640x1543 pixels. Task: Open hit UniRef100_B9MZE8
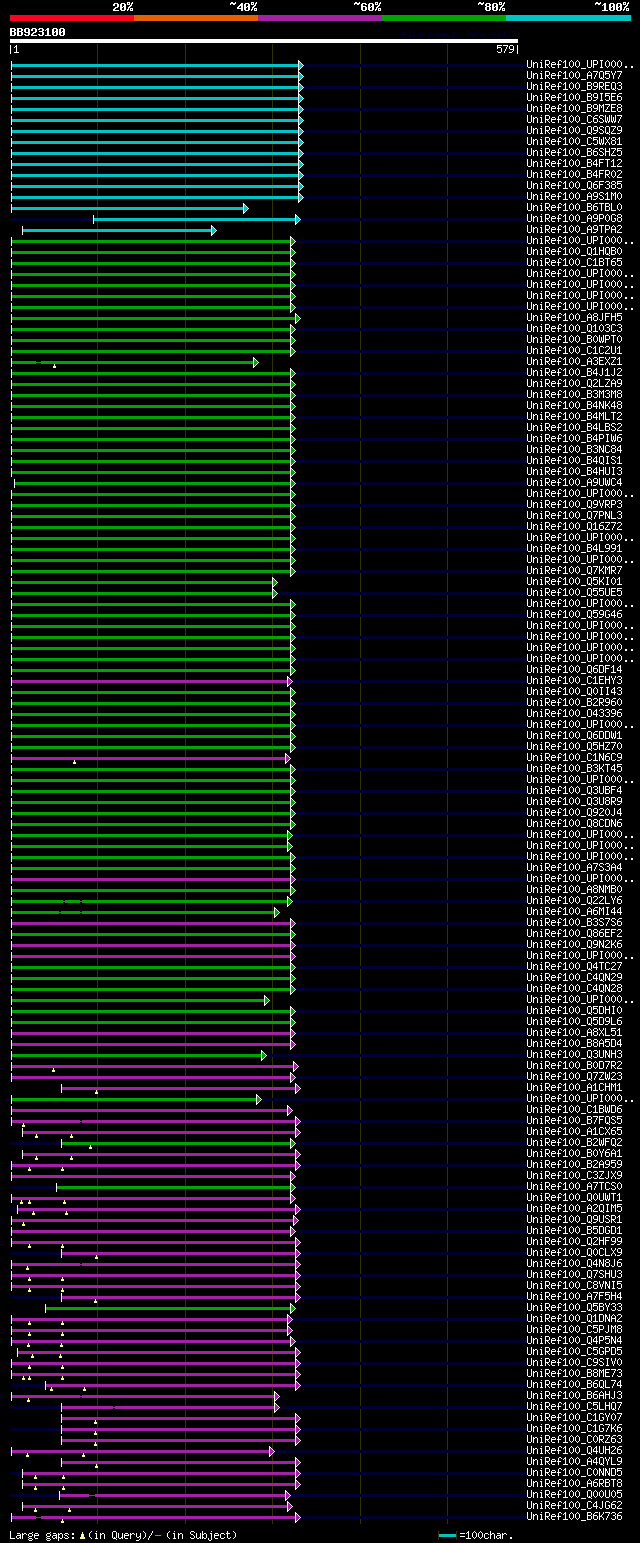(574, 108)
